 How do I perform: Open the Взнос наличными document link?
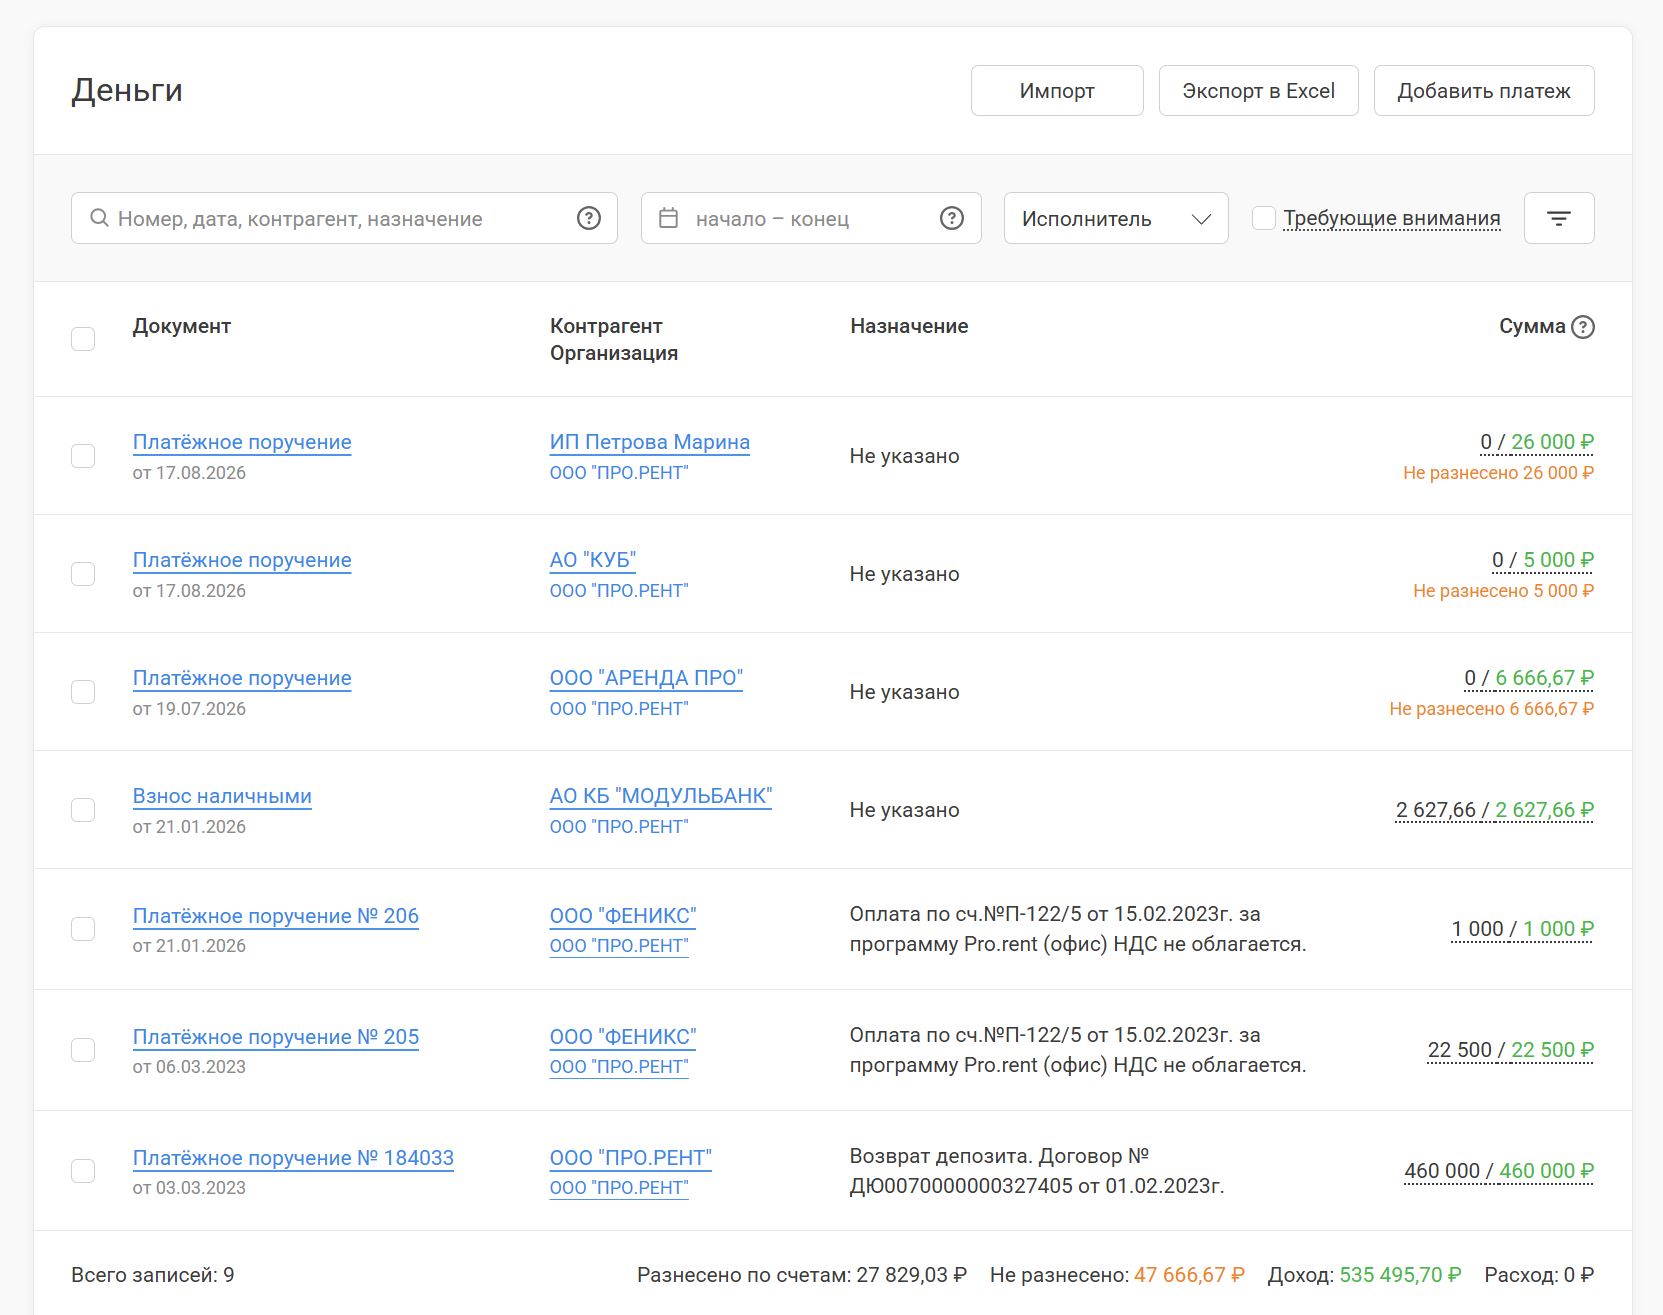pyautogui.click(x=222, y=796)
